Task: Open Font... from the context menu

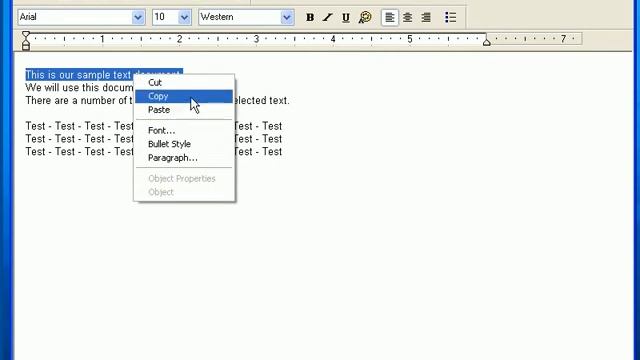Action: point(184,131)
